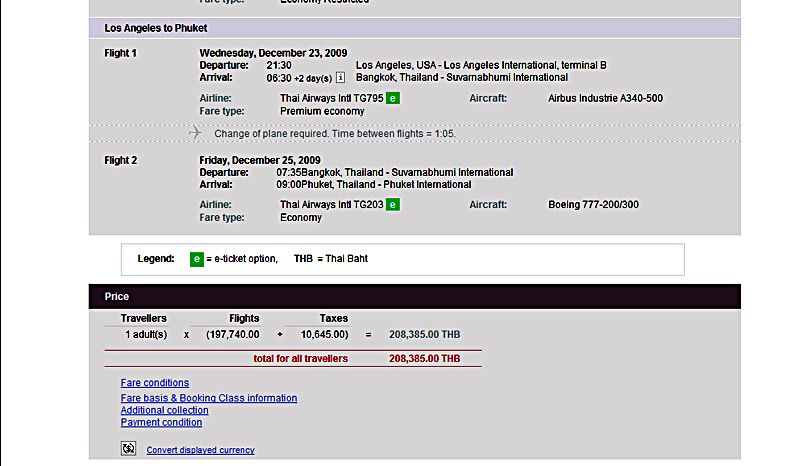The width and height of the screenshot is (800, 466).
Task: Click the total for all travellers label
Action: 301,358
